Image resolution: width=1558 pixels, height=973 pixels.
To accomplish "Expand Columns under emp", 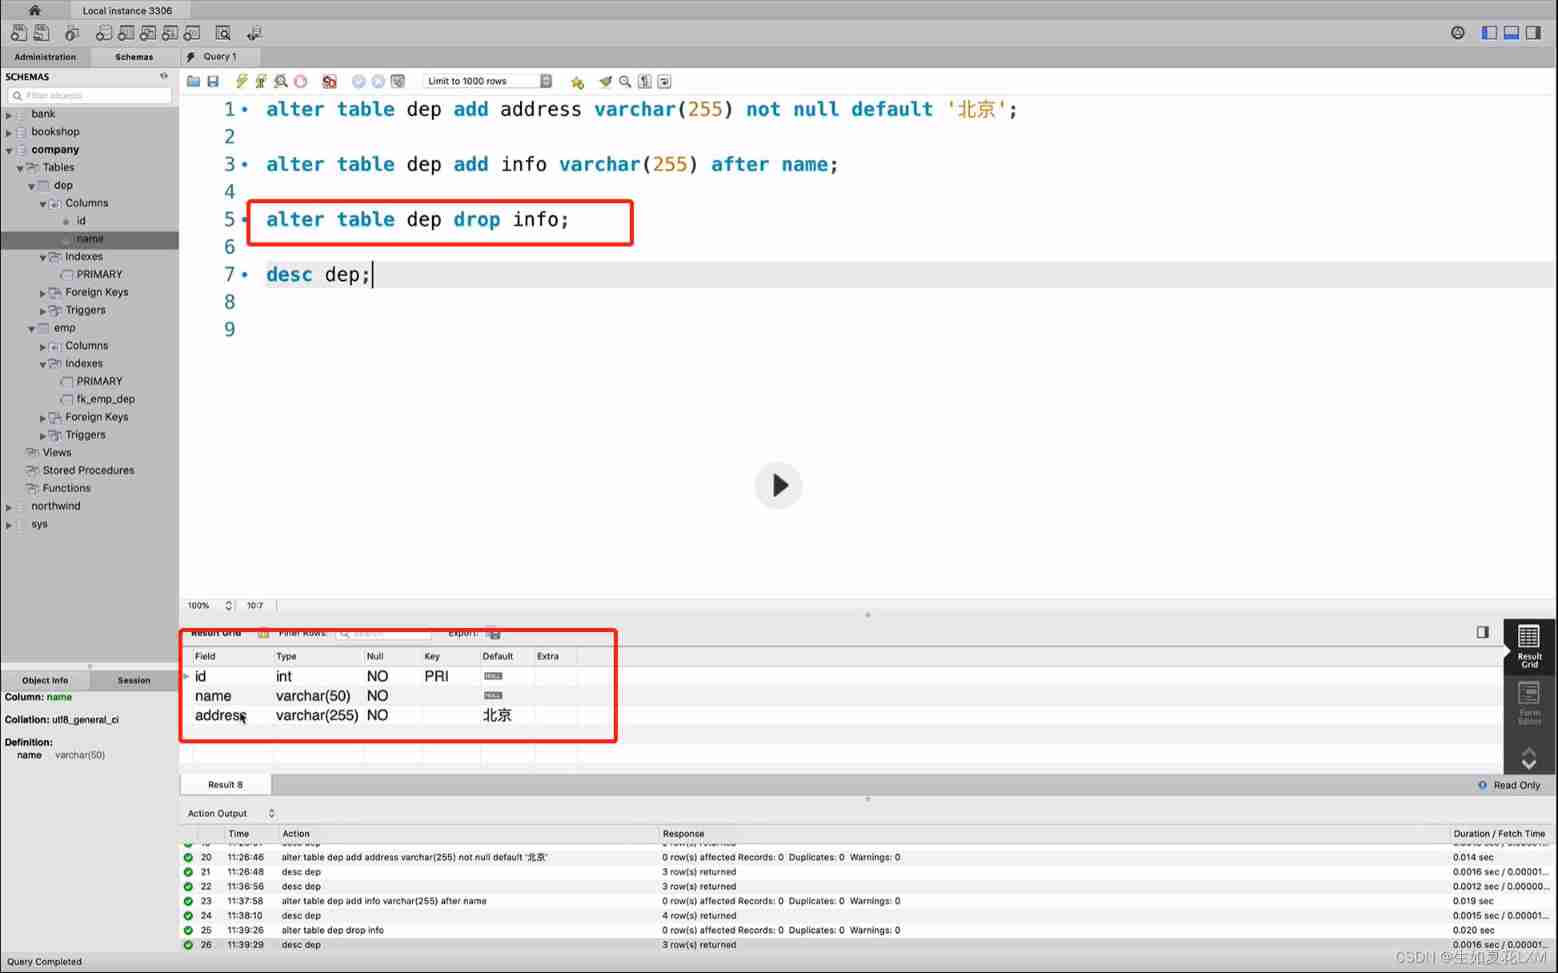I will tap(42, 347).
